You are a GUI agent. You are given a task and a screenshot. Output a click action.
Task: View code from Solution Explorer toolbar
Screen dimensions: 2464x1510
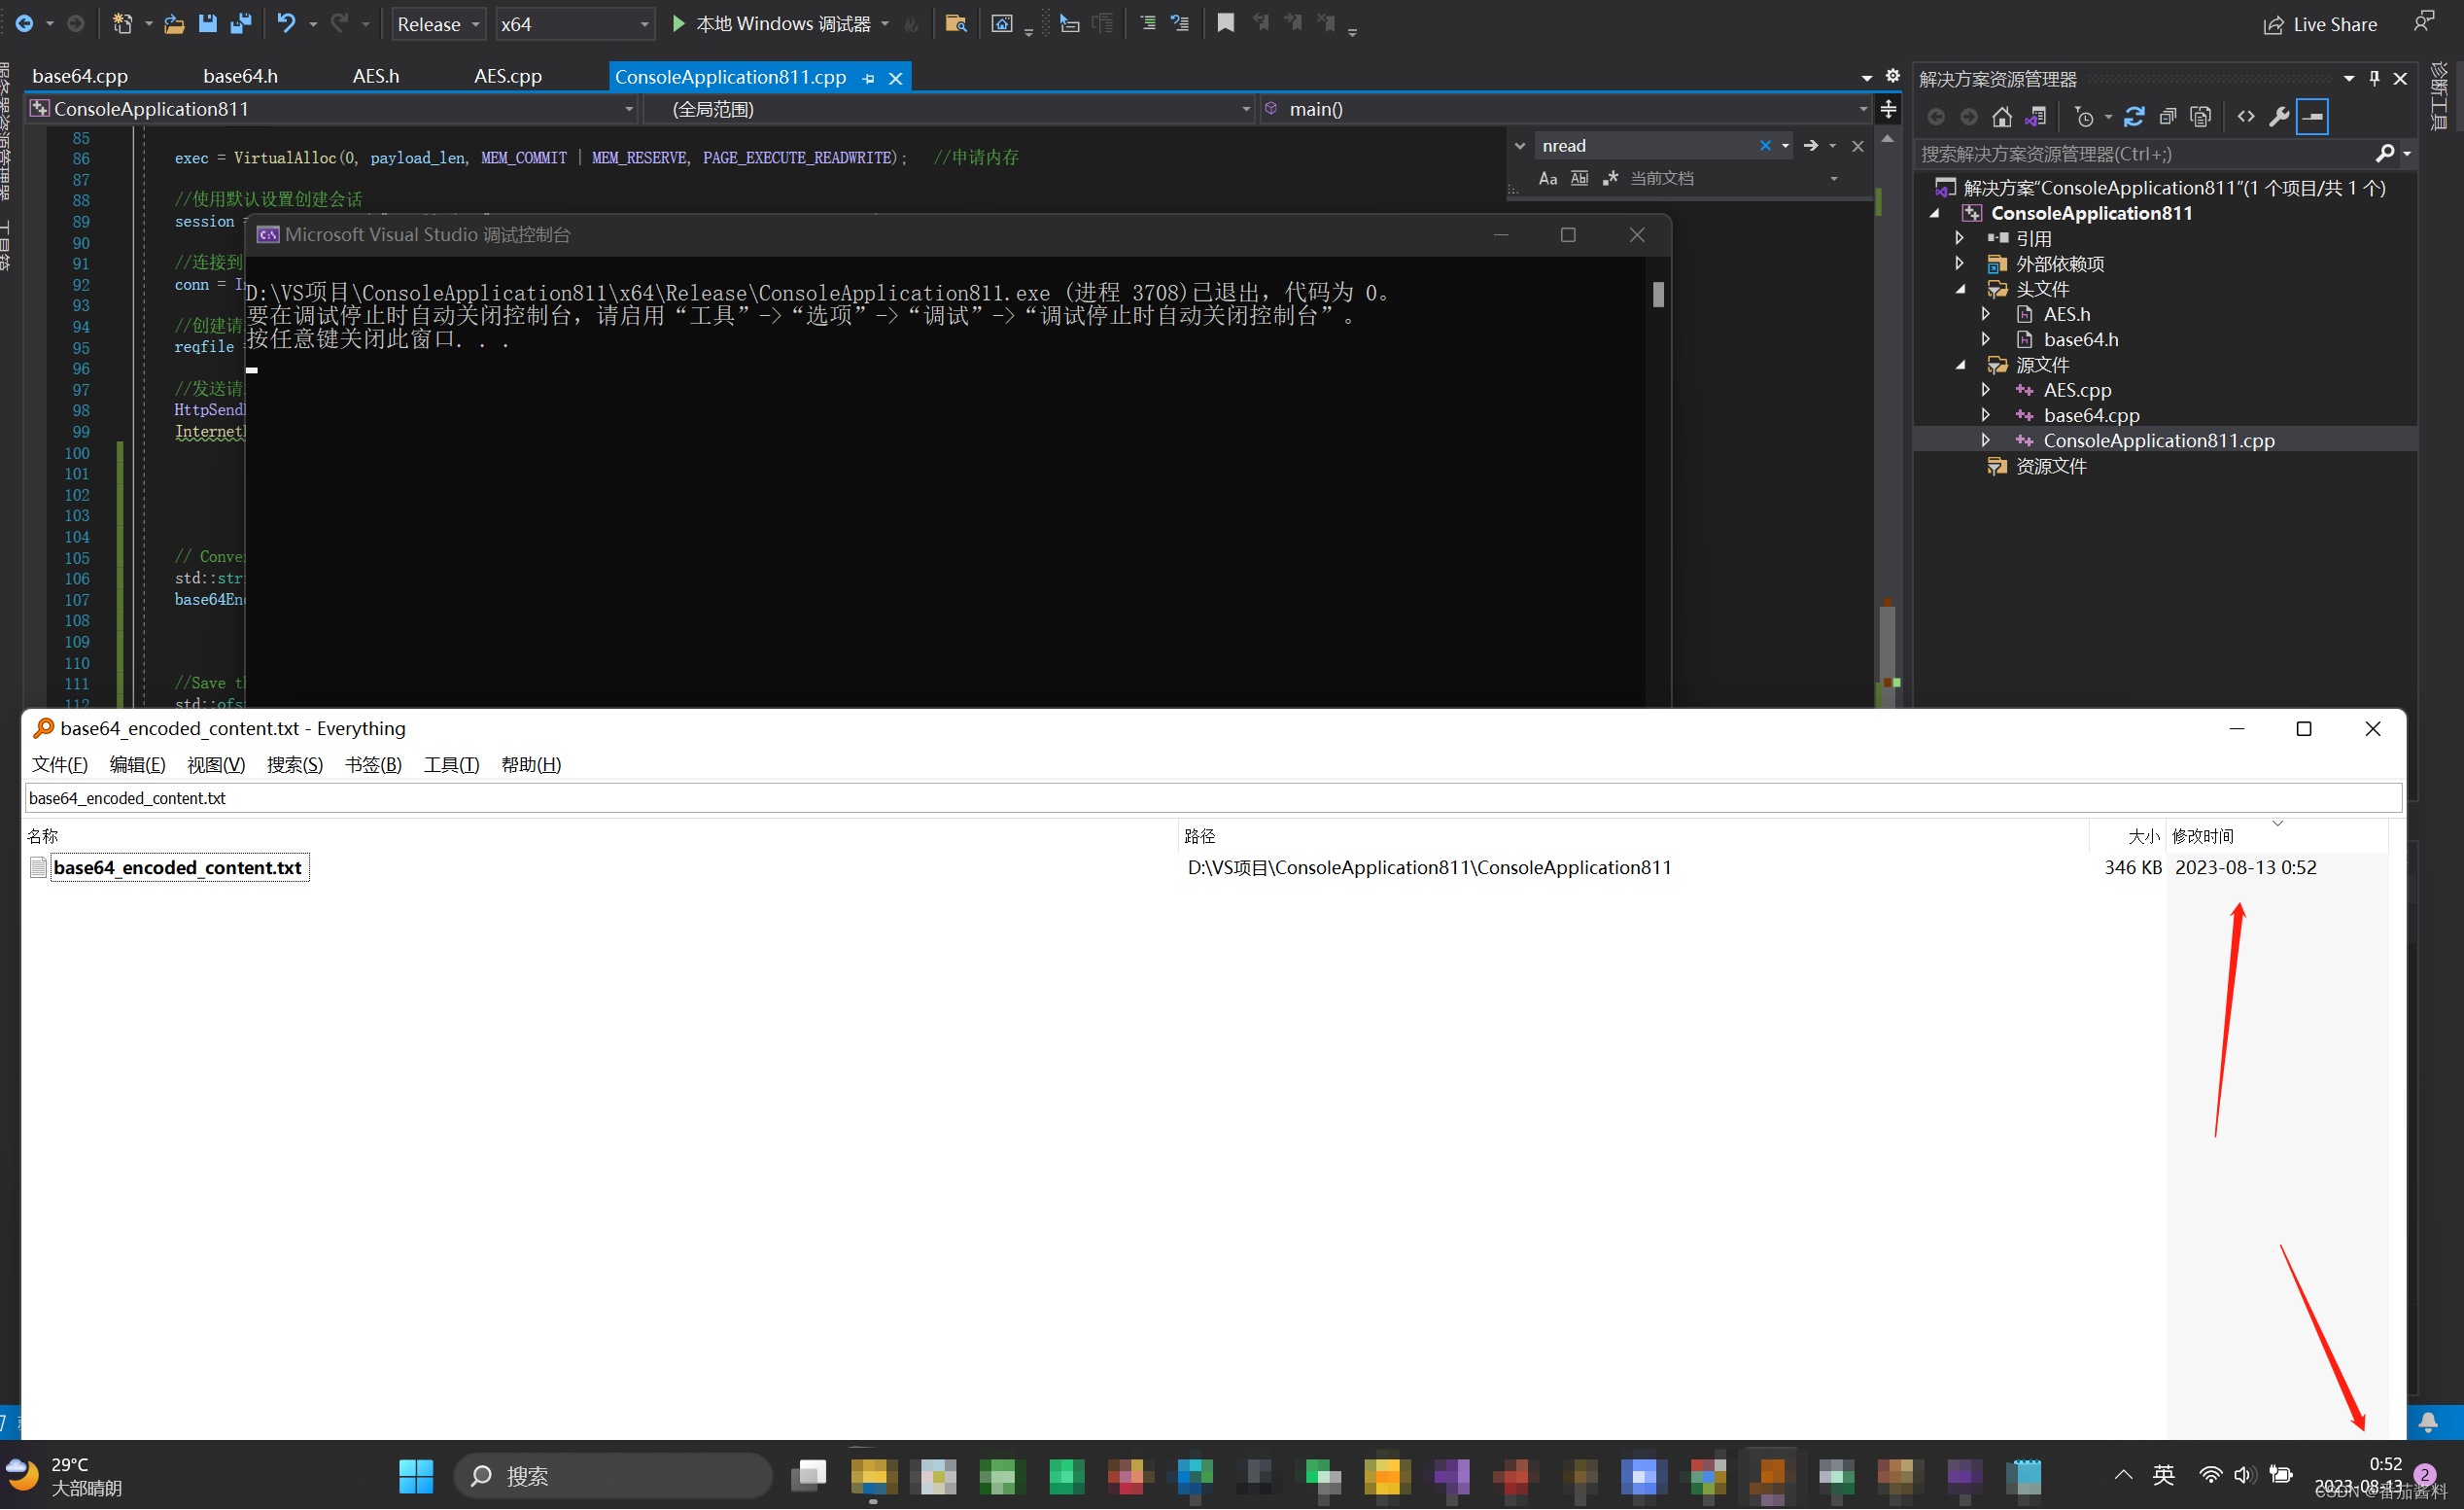click(2246, 117)
